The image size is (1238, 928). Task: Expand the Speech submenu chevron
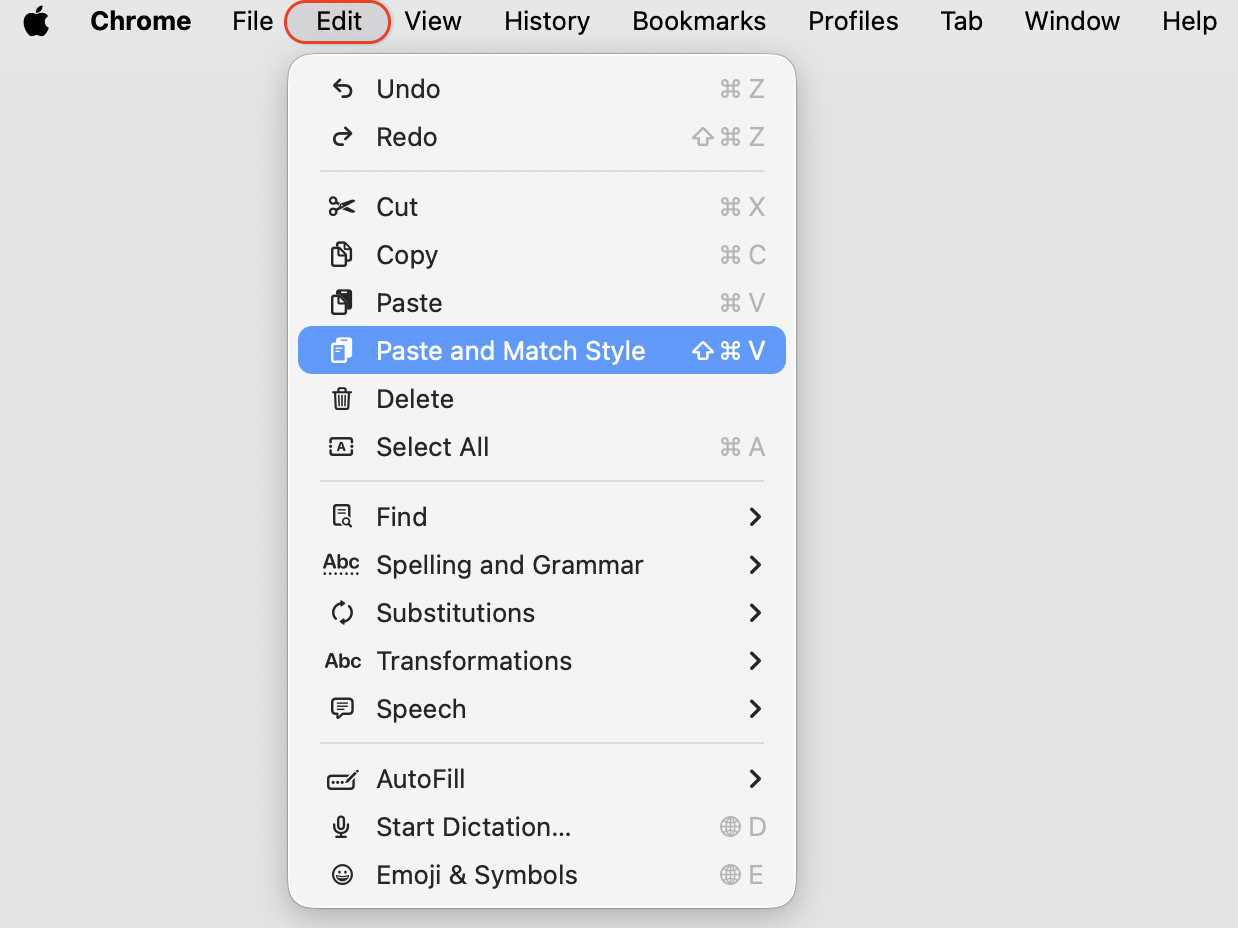[x=755, y=709]
